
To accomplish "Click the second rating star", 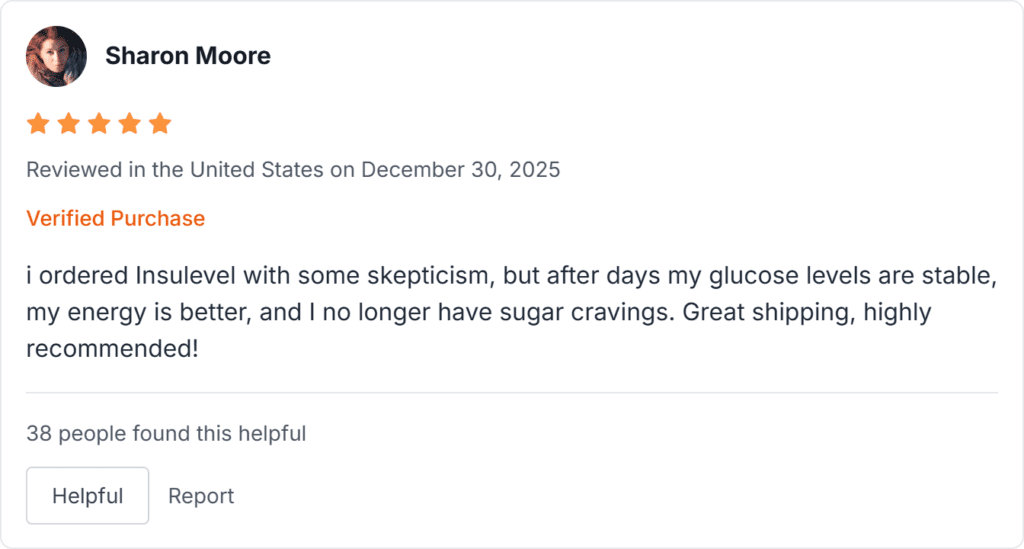I will pyautogui.click(x=69, y=124).
